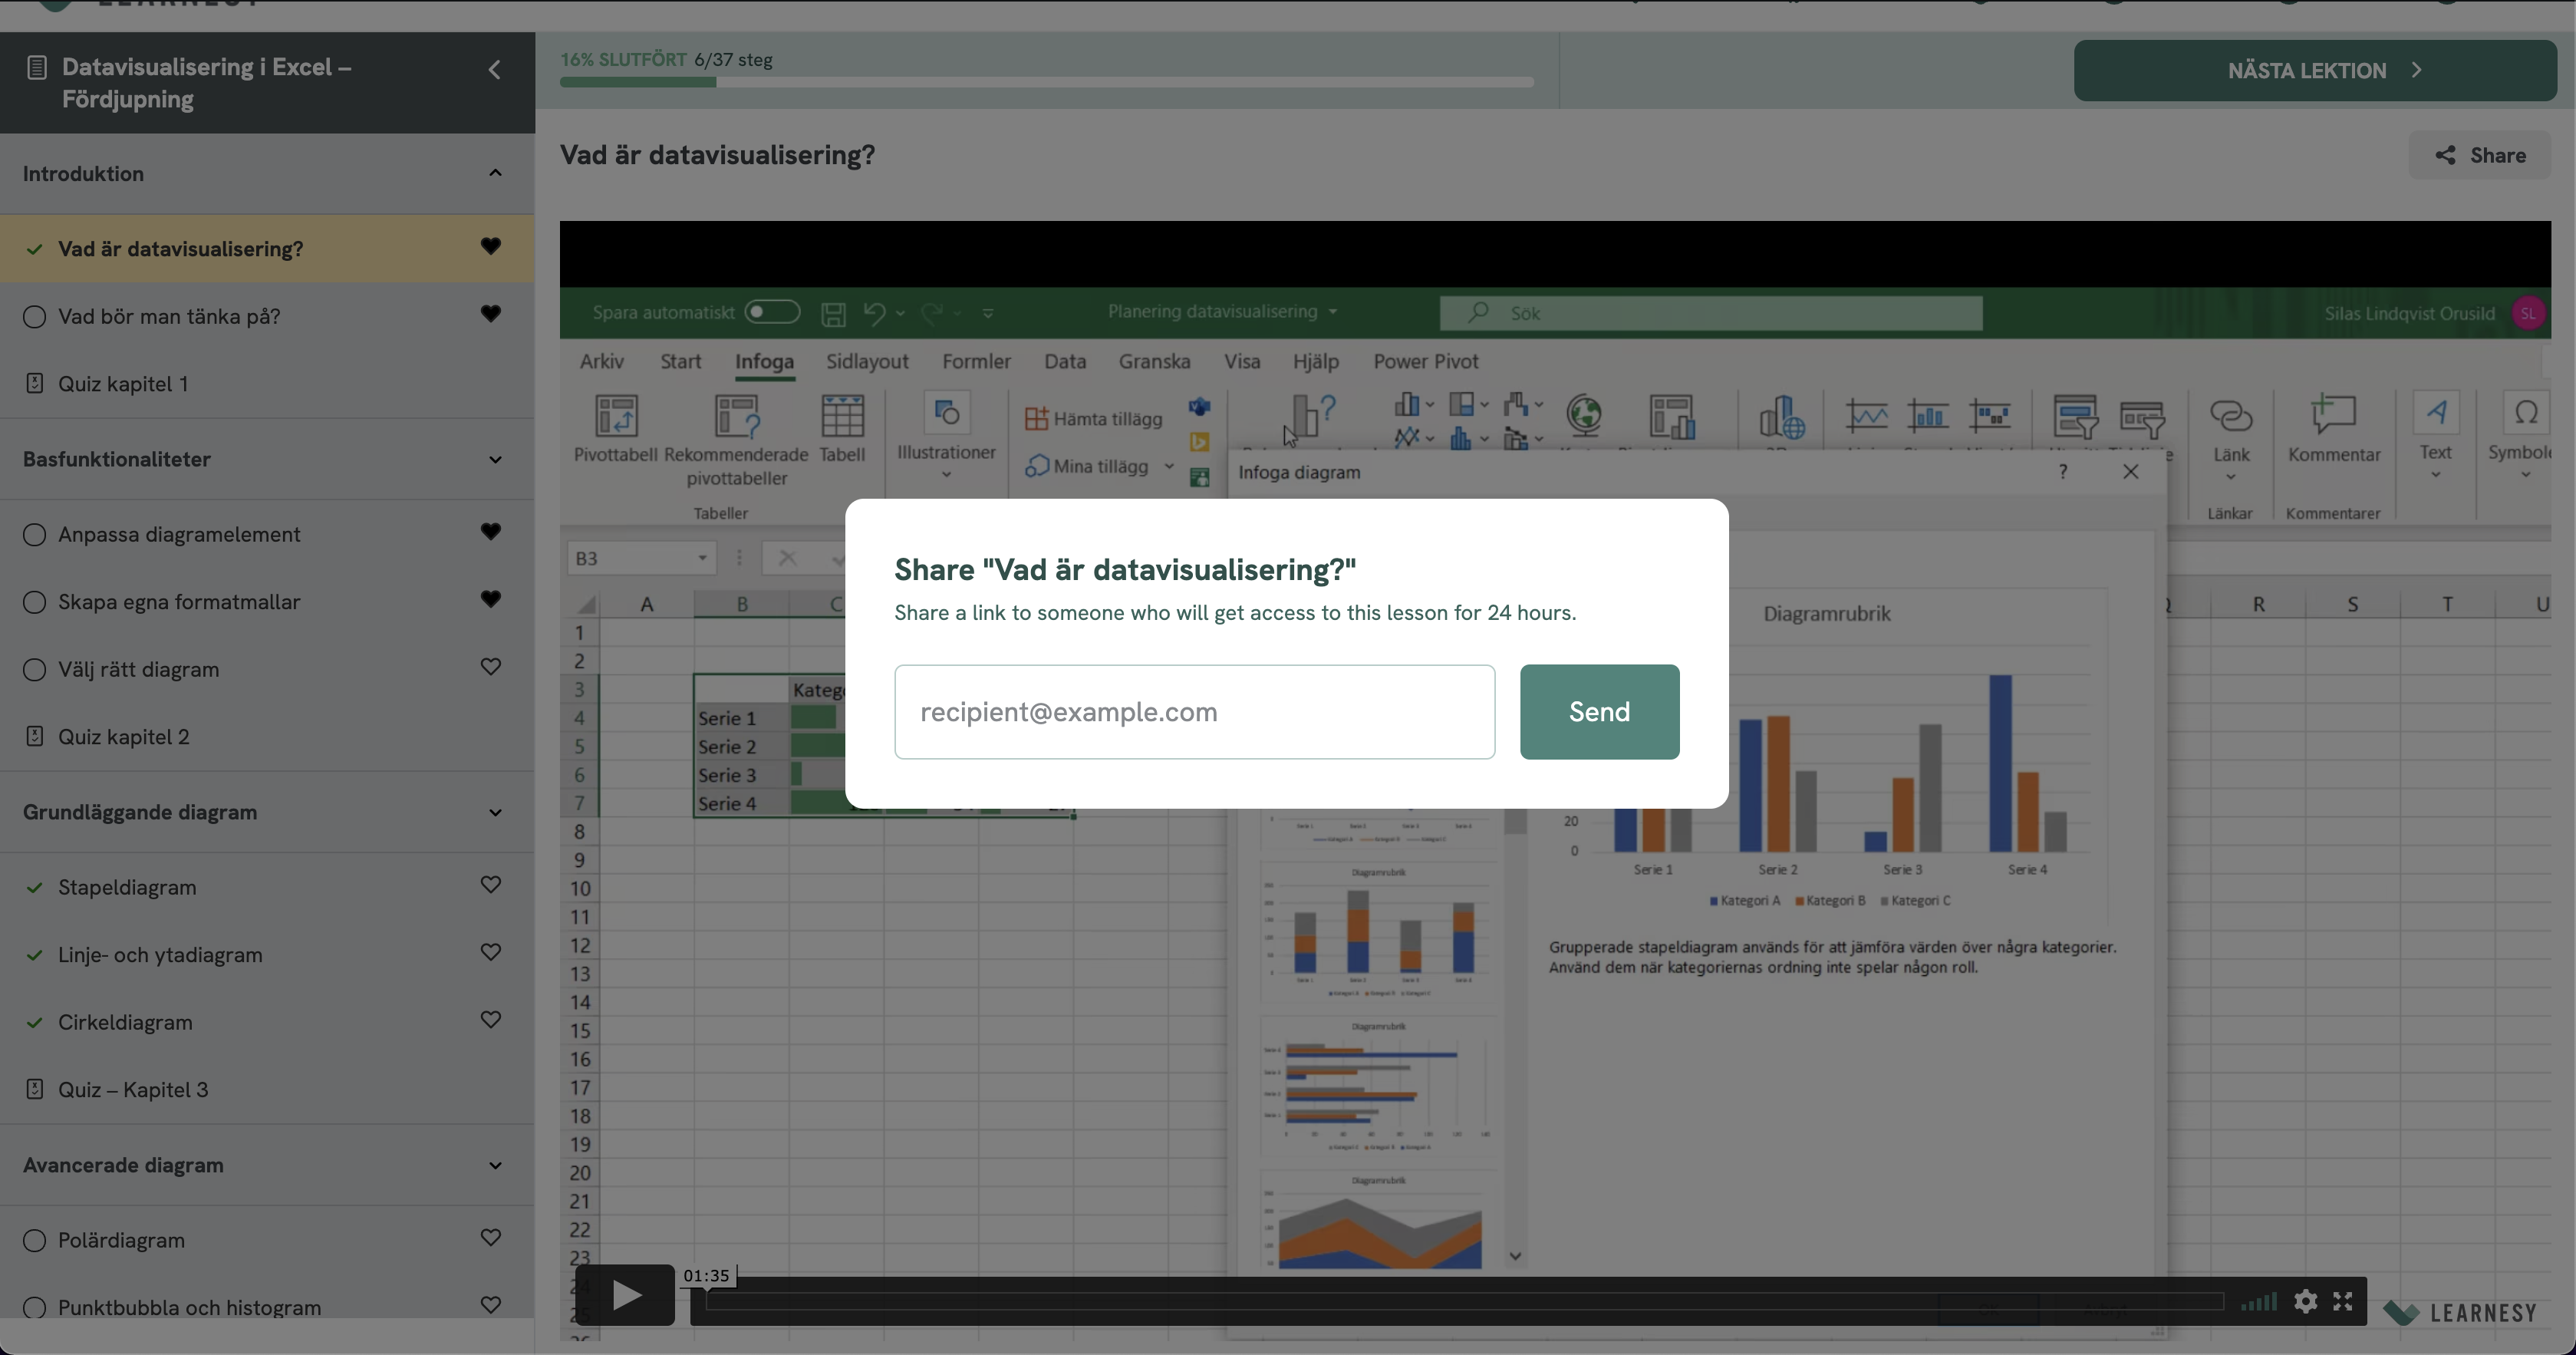Open the B3 name box dropdown
The width and height of the screenshot is (2576, 1355).
point(702,558)
